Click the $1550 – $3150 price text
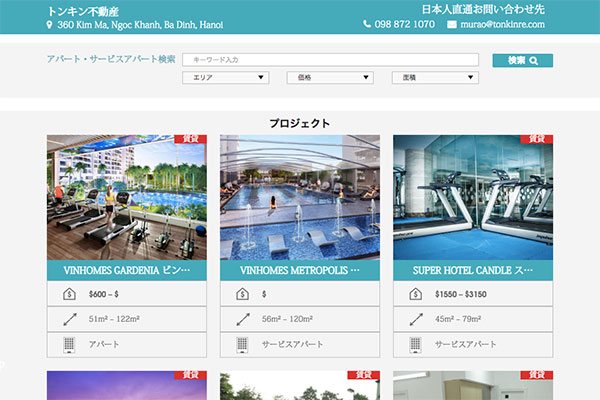This screenshot has width=600, height=400. pyautogui.click(x=461, y=294)
